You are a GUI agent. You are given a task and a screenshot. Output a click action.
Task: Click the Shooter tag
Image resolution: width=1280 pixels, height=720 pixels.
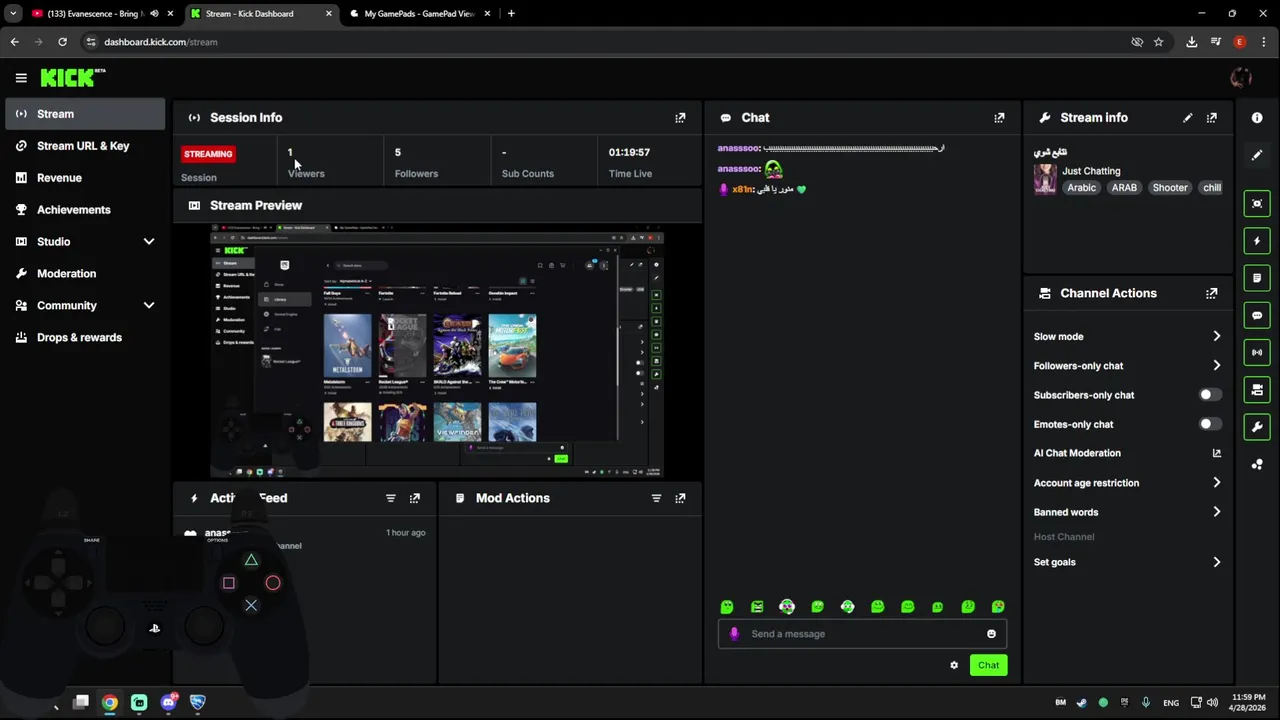tap(1170, 188)
